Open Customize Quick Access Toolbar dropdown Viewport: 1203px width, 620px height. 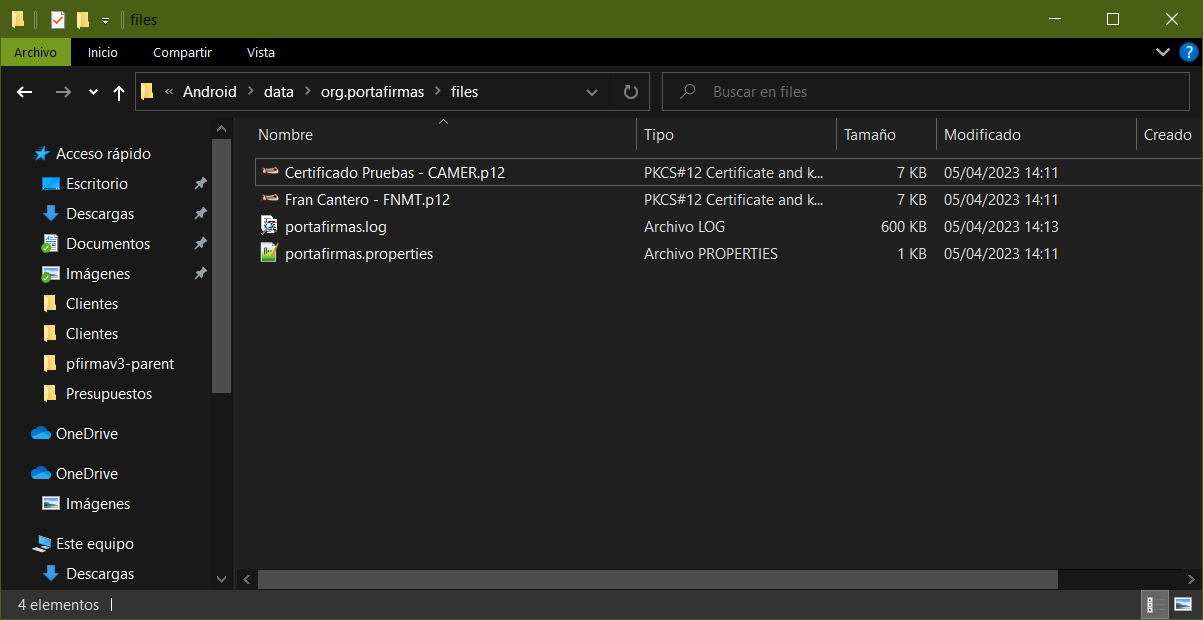tap(105, 20)
